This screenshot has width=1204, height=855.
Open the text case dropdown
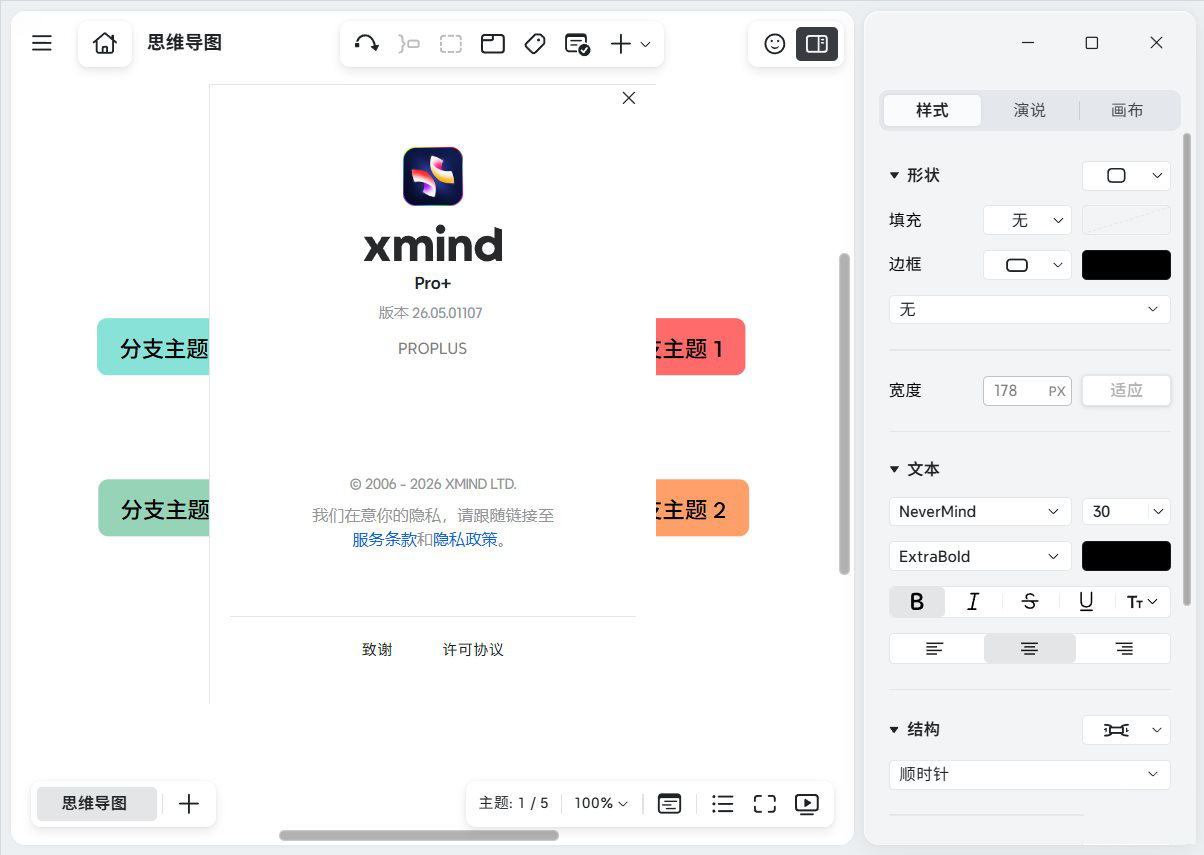point(1142,601)
